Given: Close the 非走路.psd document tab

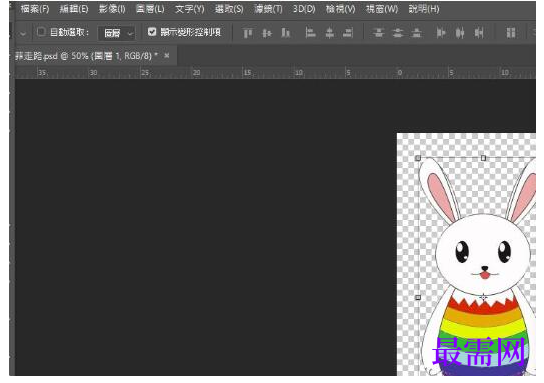Looking at the screenshot, I should click(x=167, y=56).
